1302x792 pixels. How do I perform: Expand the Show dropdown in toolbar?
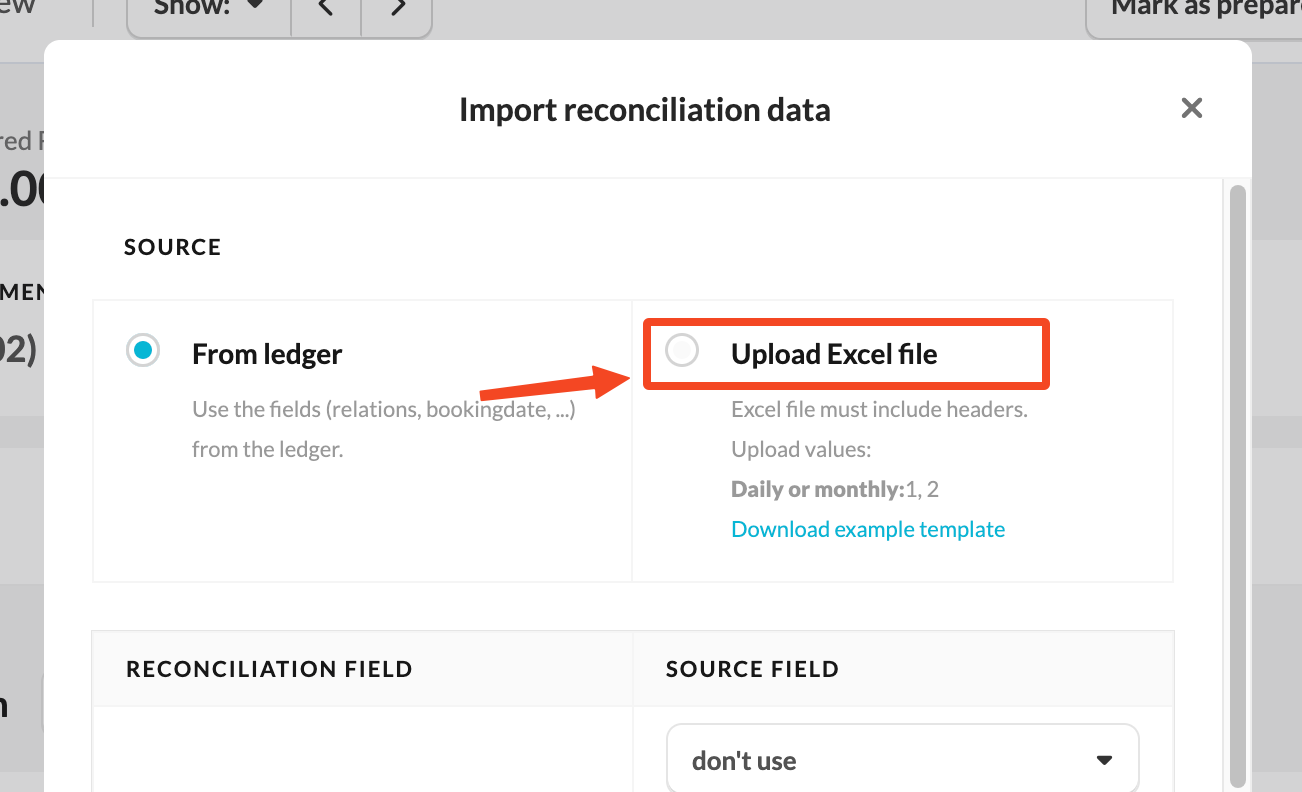tap(209, 10)
